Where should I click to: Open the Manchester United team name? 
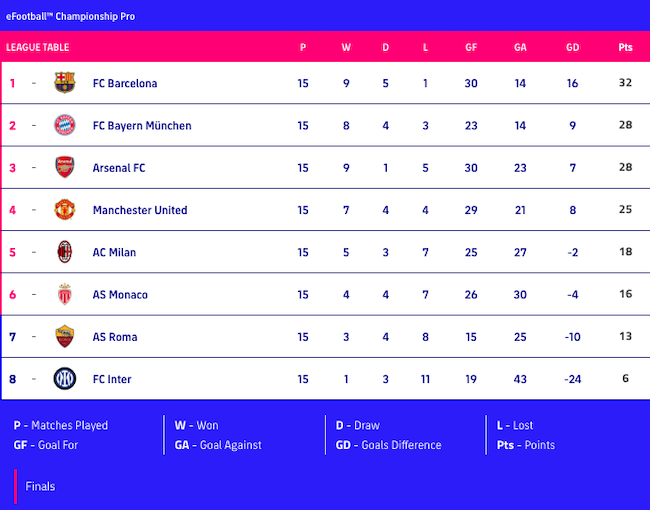pos(140,210)
